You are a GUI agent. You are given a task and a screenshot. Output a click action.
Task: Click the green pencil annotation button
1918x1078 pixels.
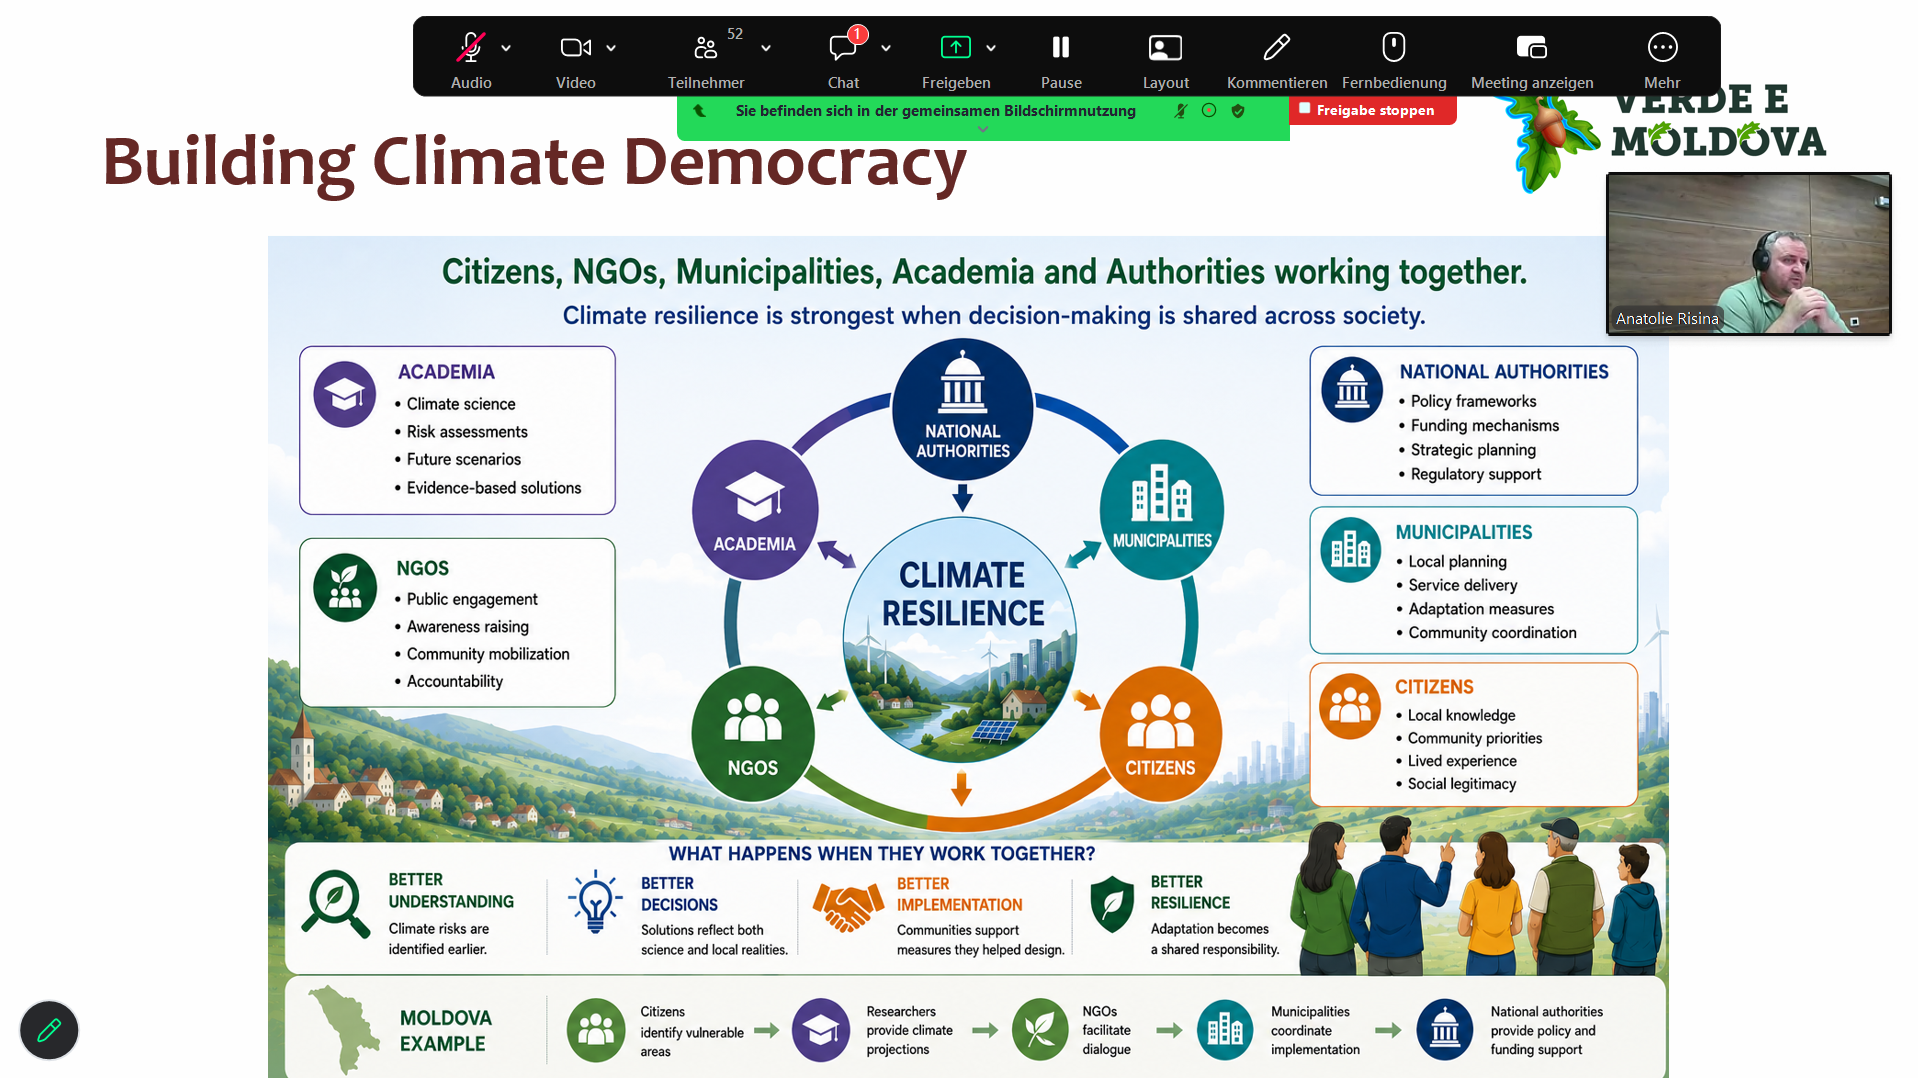tap(49, 1030)
